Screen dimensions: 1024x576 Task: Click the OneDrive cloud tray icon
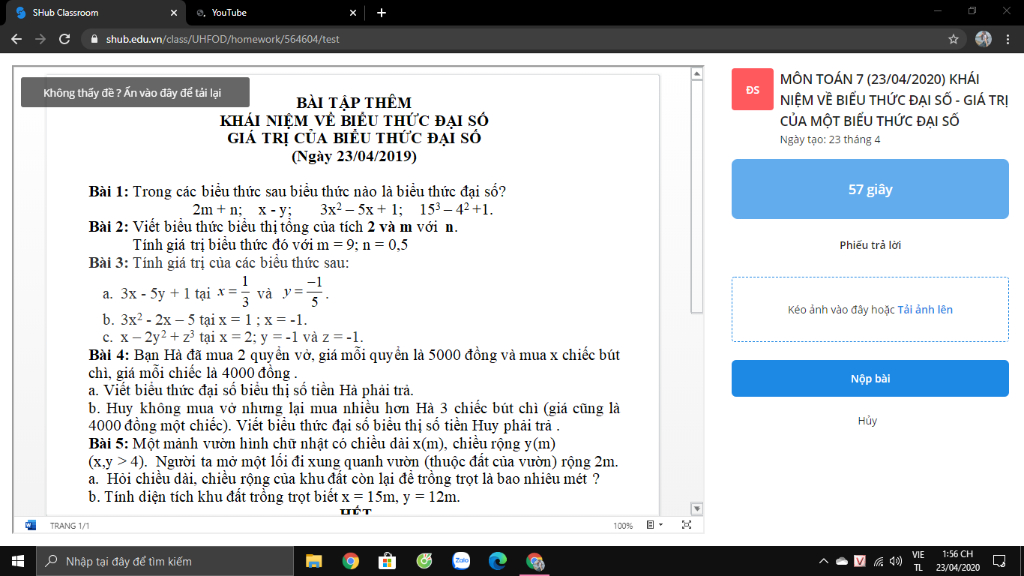(842, 561)
